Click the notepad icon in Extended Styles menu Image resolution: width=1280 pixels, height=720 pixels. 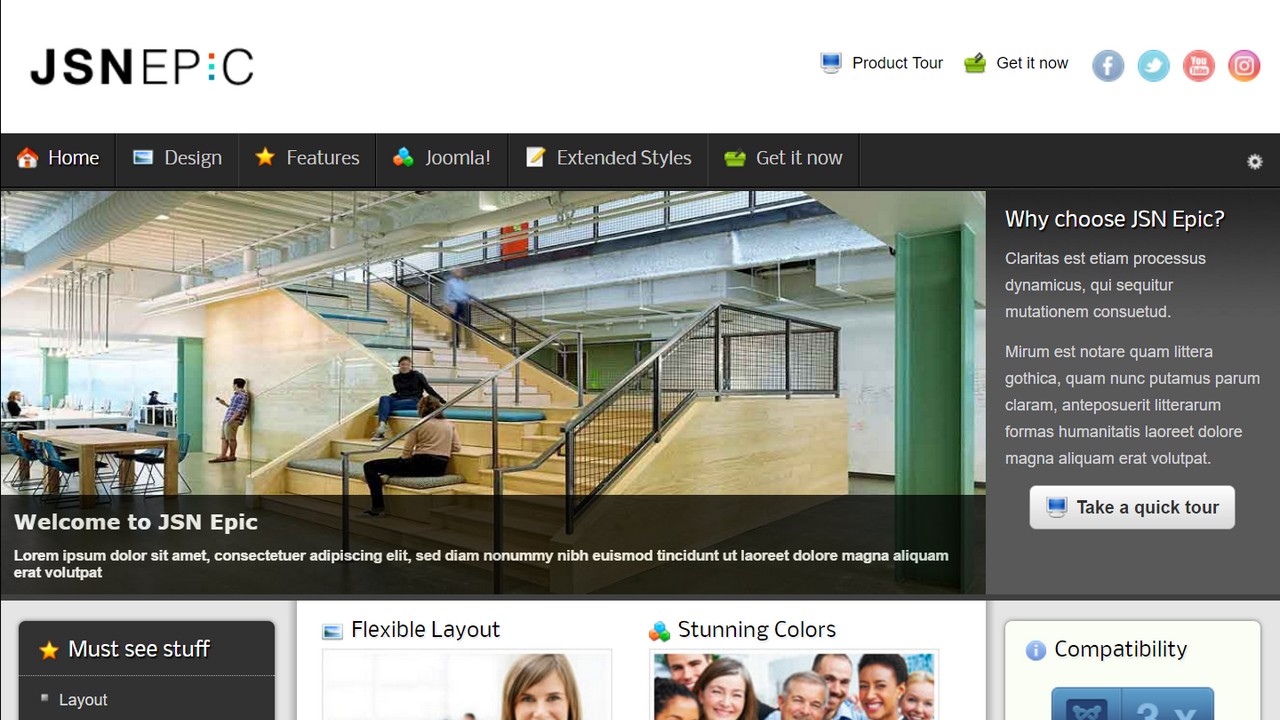point(536,157)
